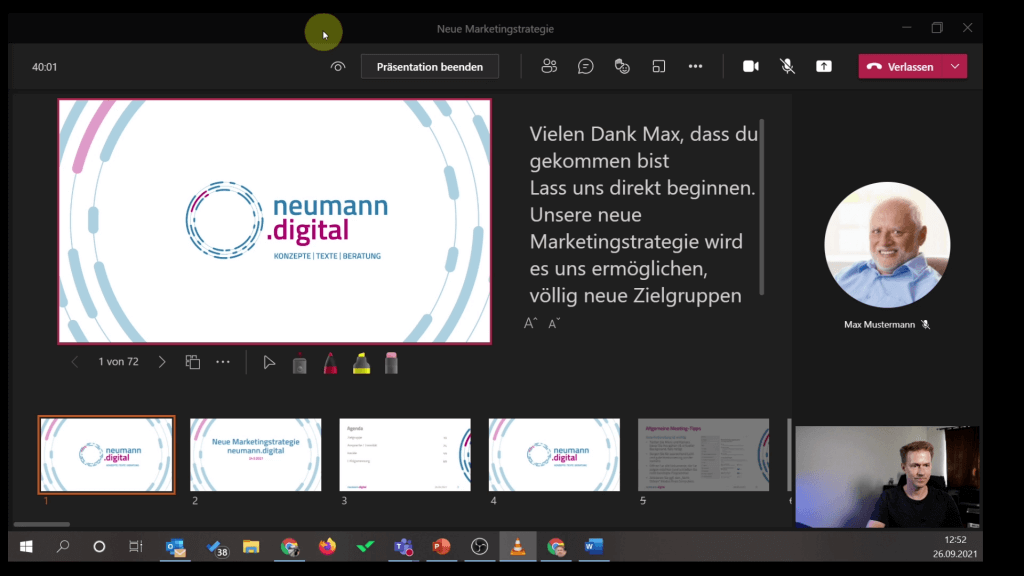Screen dimensions: 1024x576
Task: Open the meeting chat
Action: click(586, 67)
